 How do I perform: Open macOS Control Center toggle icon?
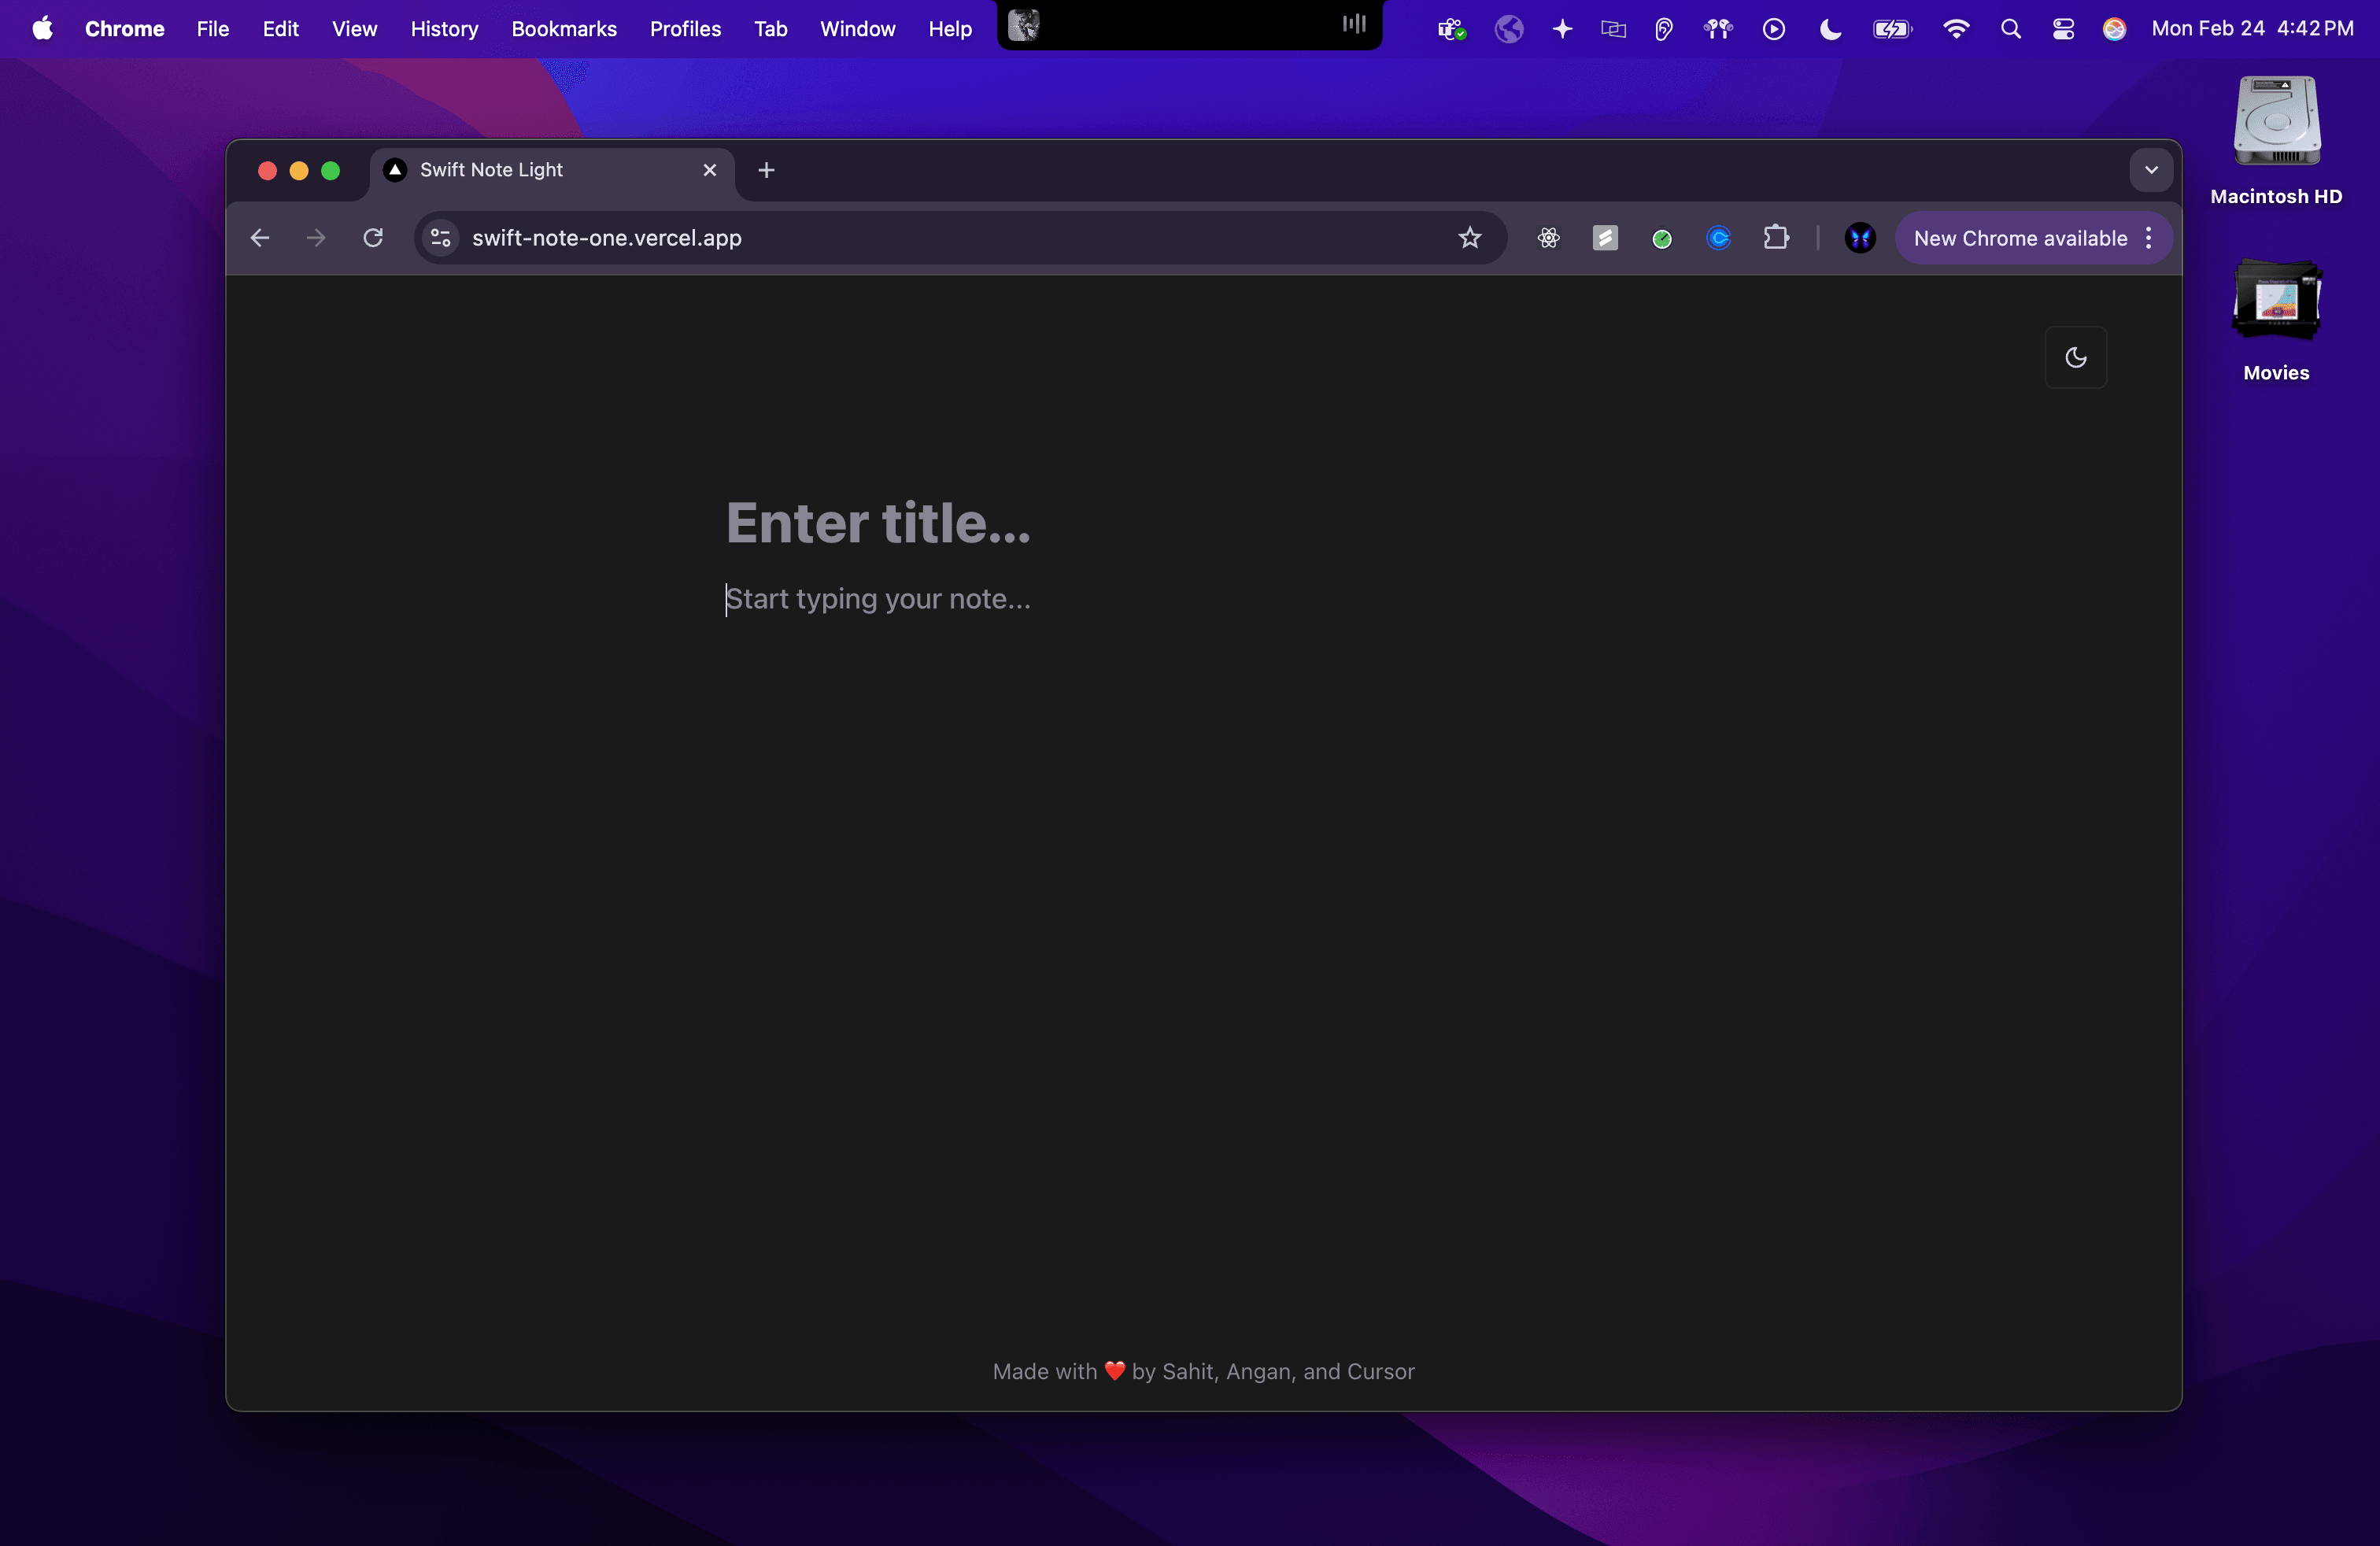click(x=2062, y=29)
